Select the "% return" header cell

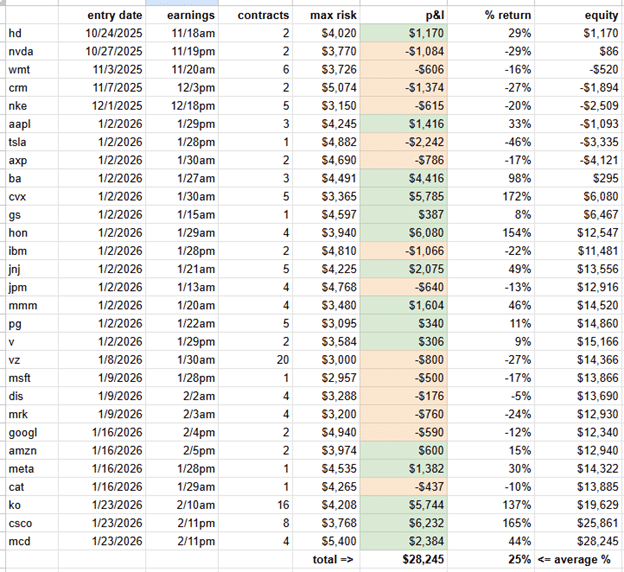coord(505,15)
